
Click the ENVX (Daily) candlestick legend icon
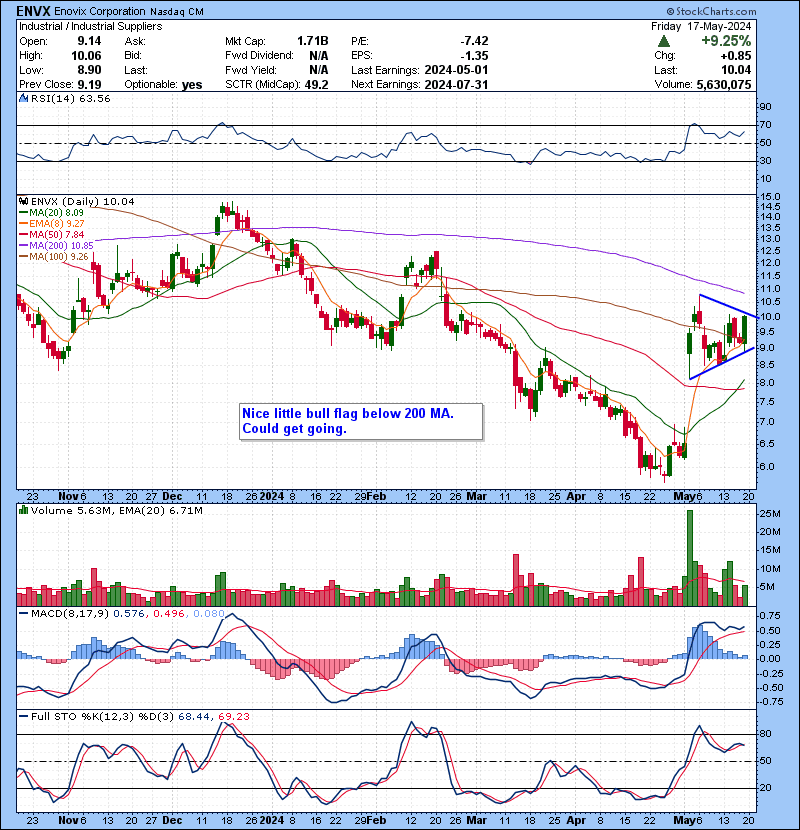coord(23,201)
